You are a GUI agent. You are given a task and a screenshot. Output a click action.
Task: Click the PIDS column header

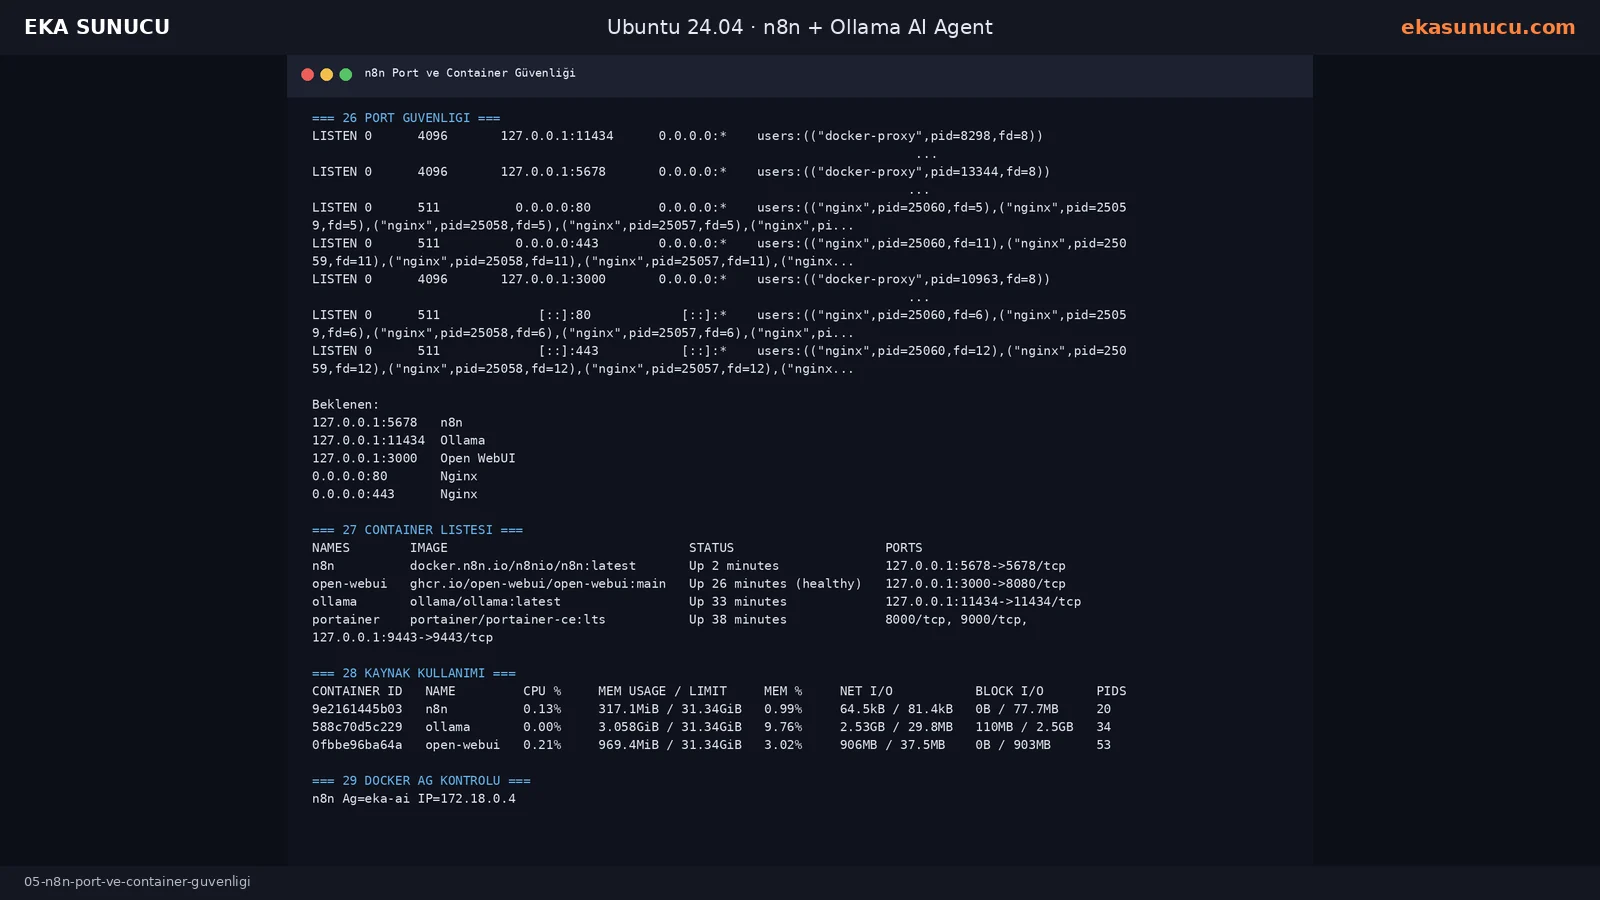click(x=1111, y=692)
